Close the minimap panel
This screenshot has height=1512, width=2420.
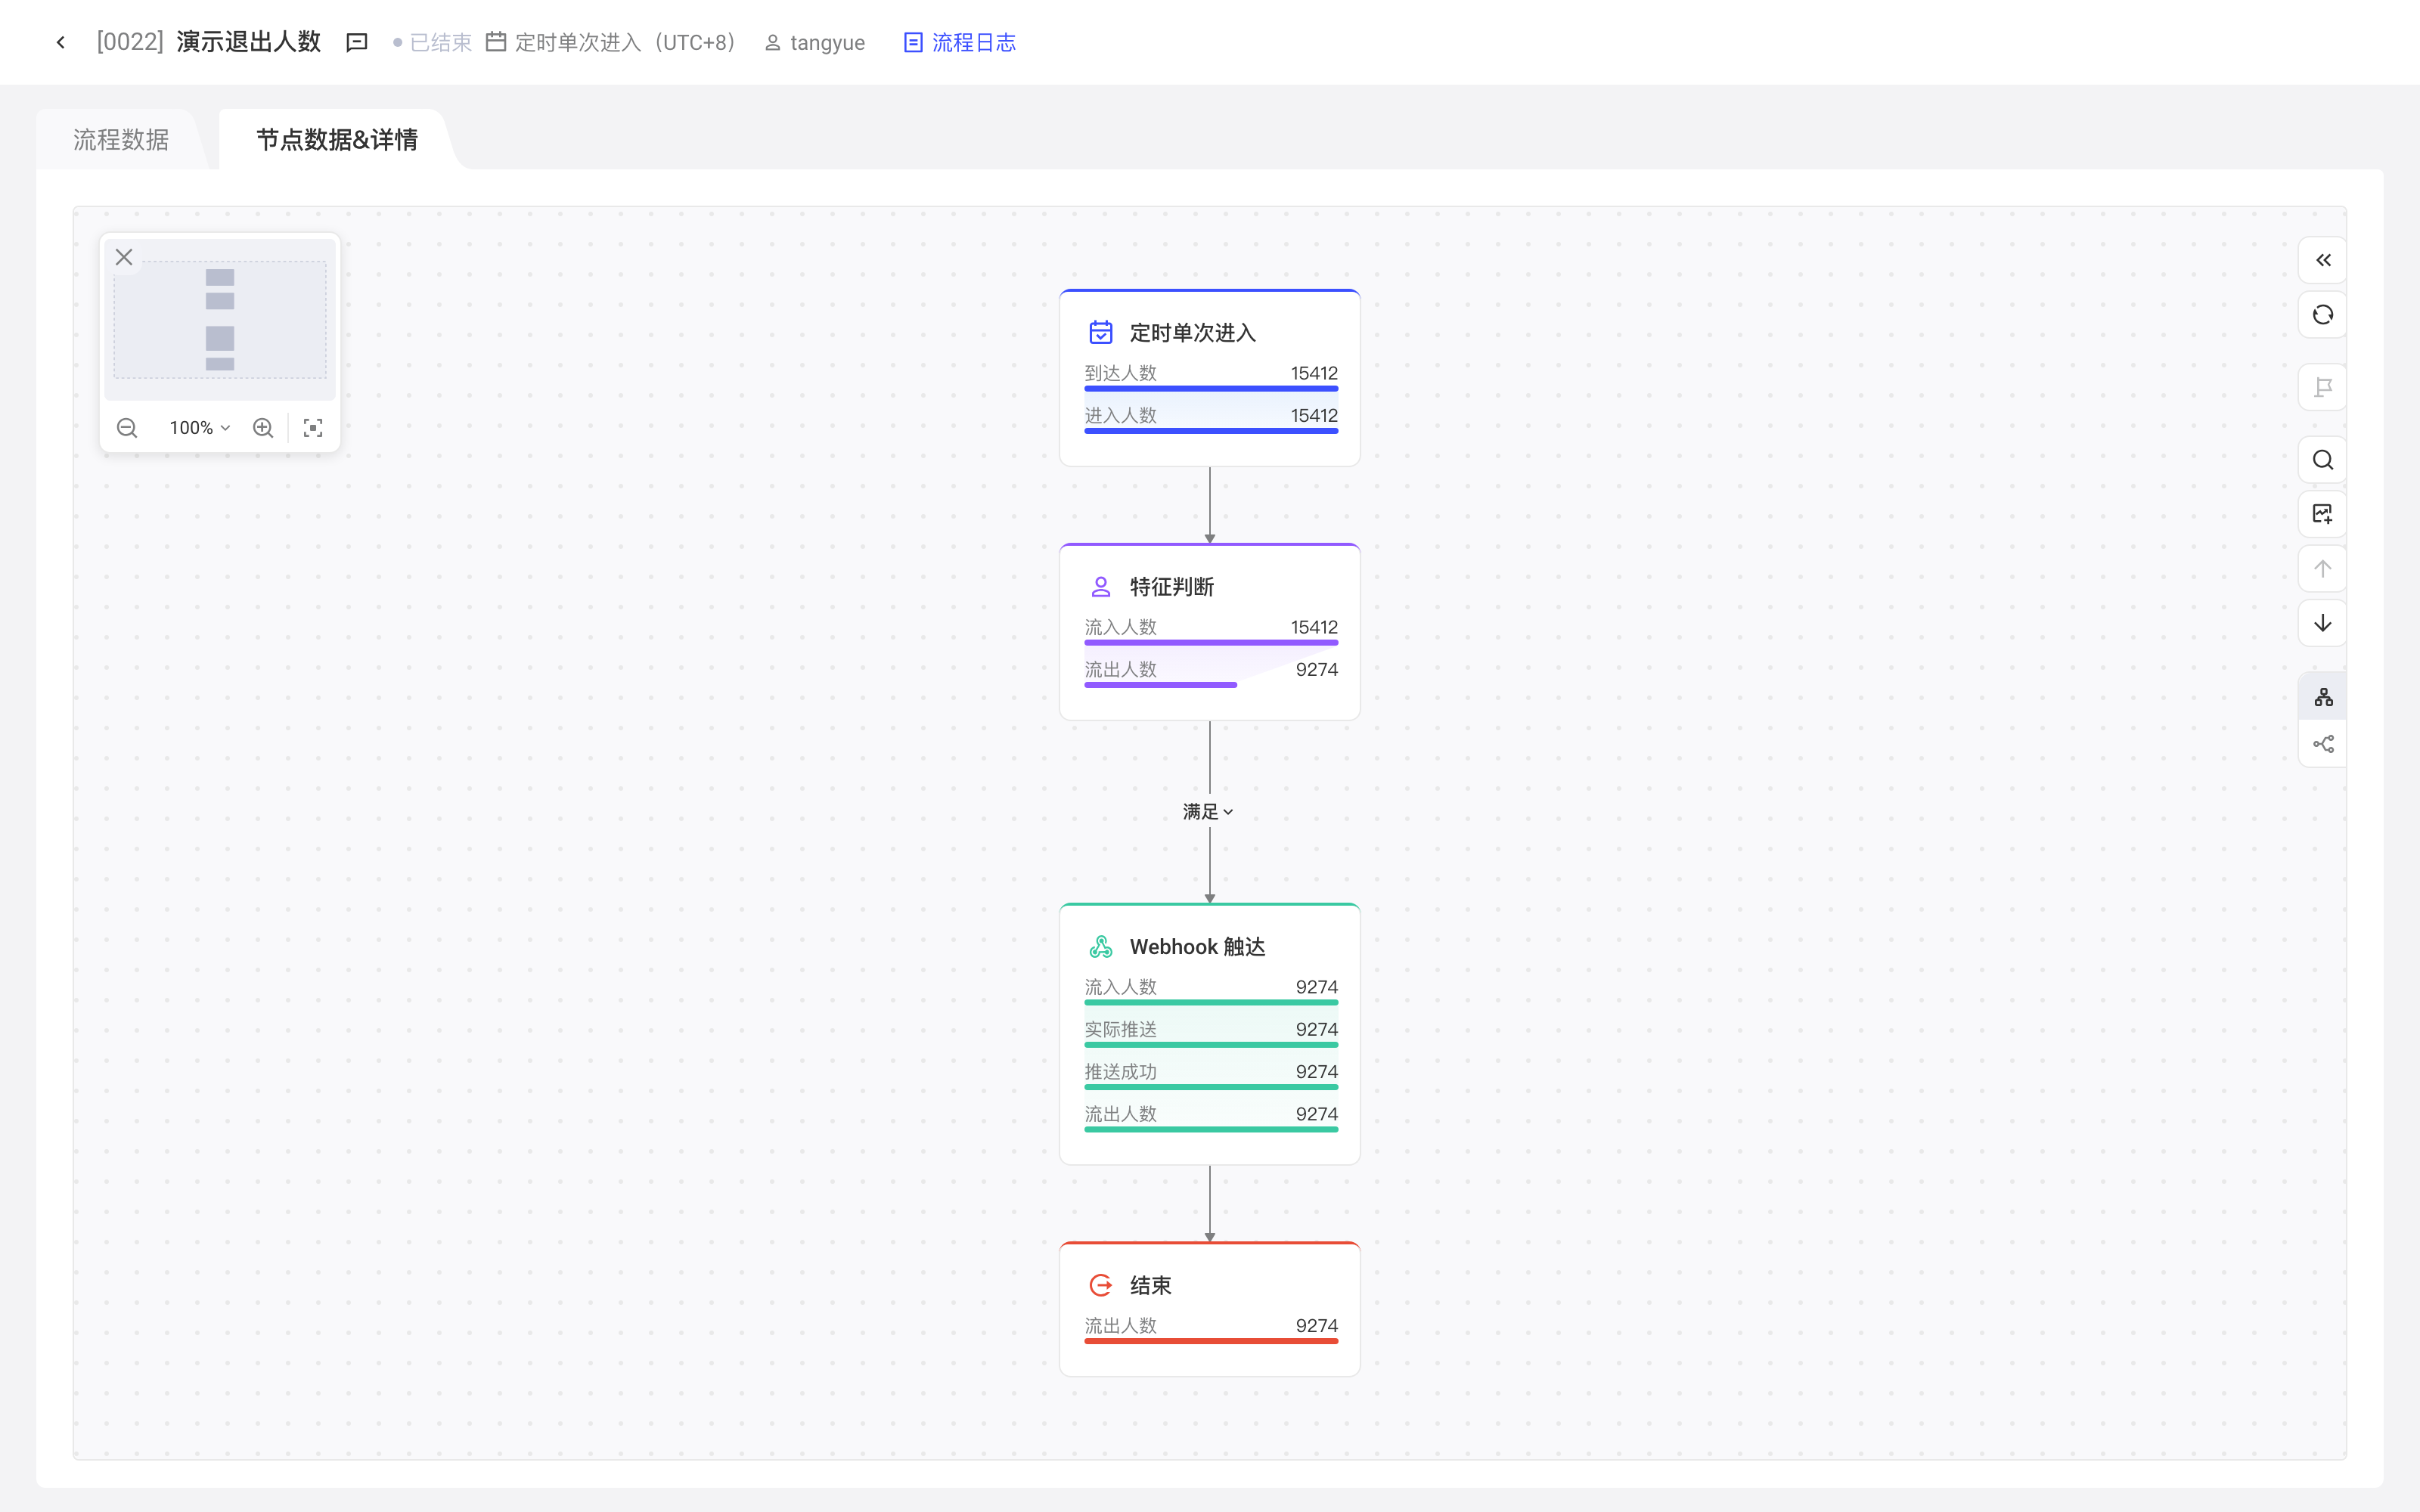tap(124, 257)
